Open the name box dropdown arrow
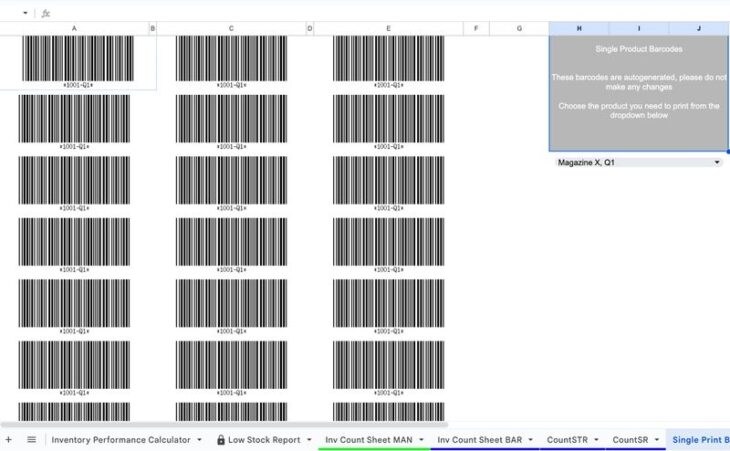The image size is (730, 451). pos(25,13)
